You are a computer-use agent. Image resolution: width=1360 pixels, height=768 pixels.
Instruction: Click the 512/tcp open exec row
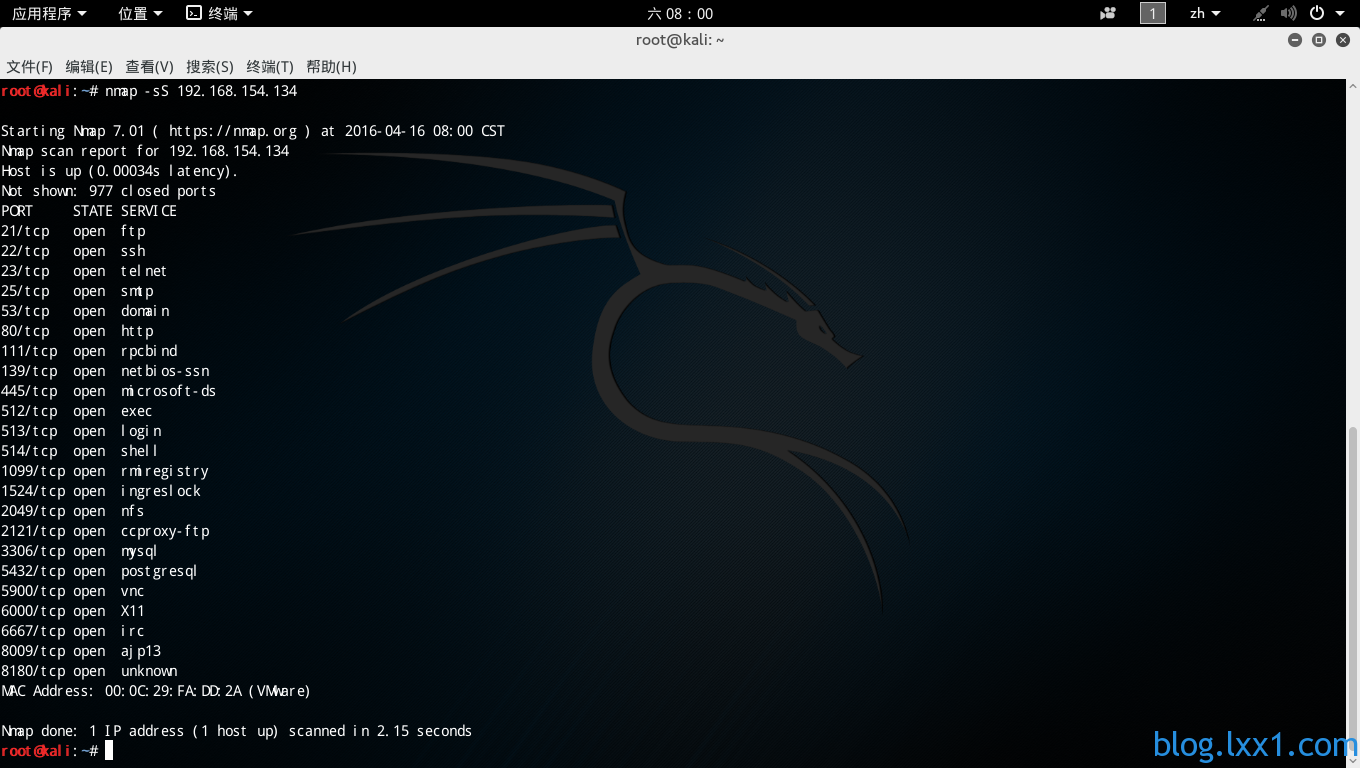(77, 411)
